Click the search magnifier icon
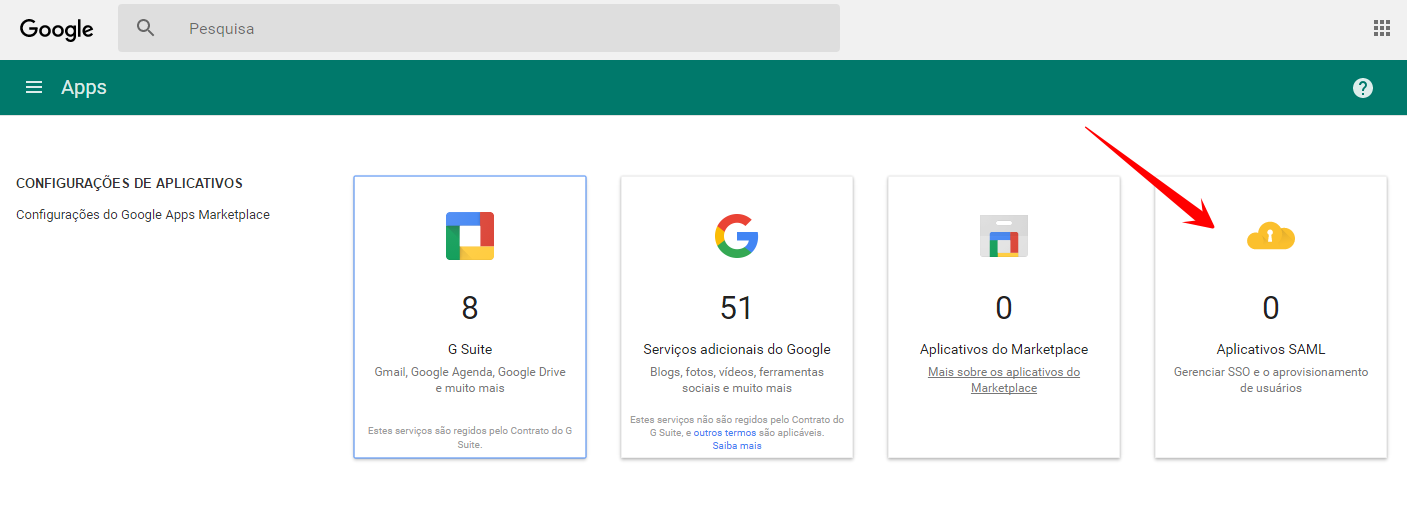This screenshot has width=1407, height=507. tap(146, 28)
